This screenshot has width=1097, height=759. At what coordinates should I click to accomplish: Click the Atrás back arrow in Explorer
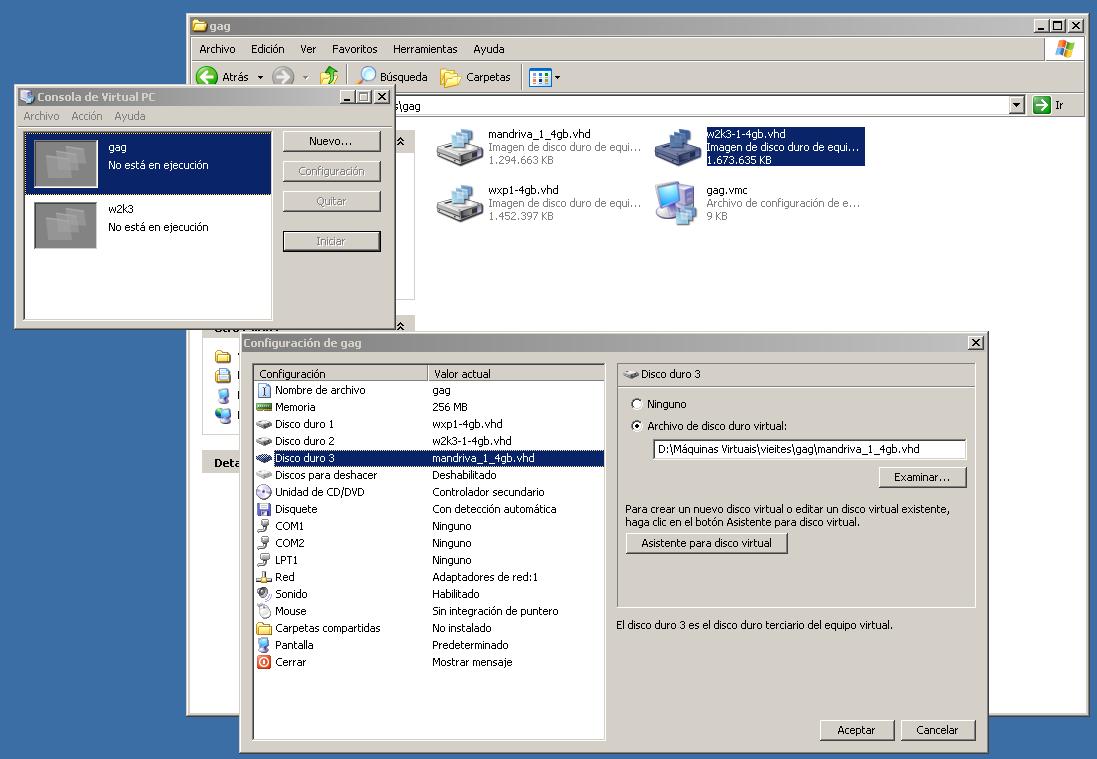point(207,77)
